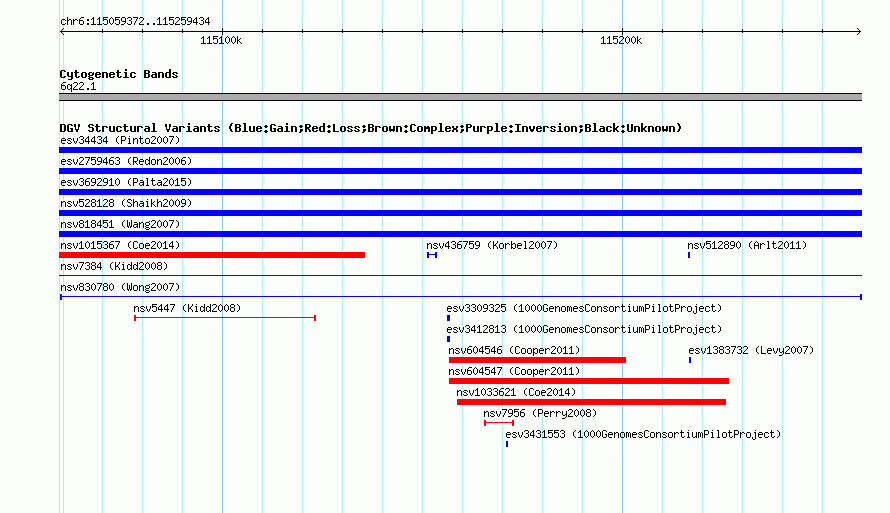890x513 pixels.
Task: Click the nsv830780 thin blue line
Action: [460, 297]
